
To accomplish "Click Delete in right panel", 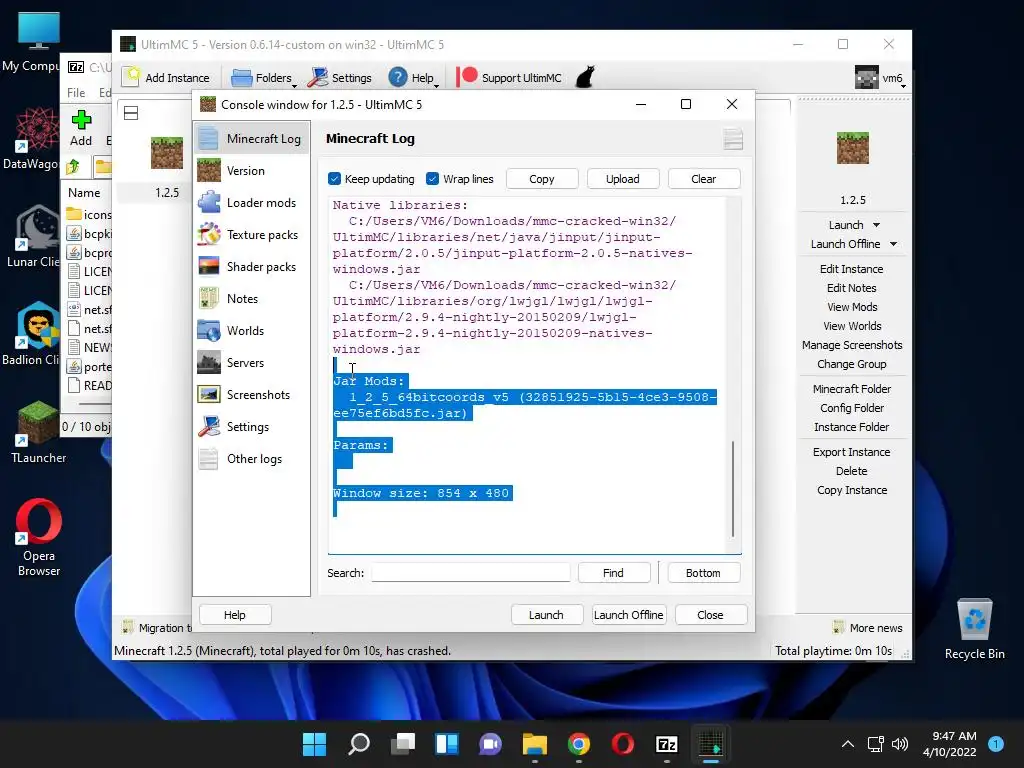I will point(852,471).
